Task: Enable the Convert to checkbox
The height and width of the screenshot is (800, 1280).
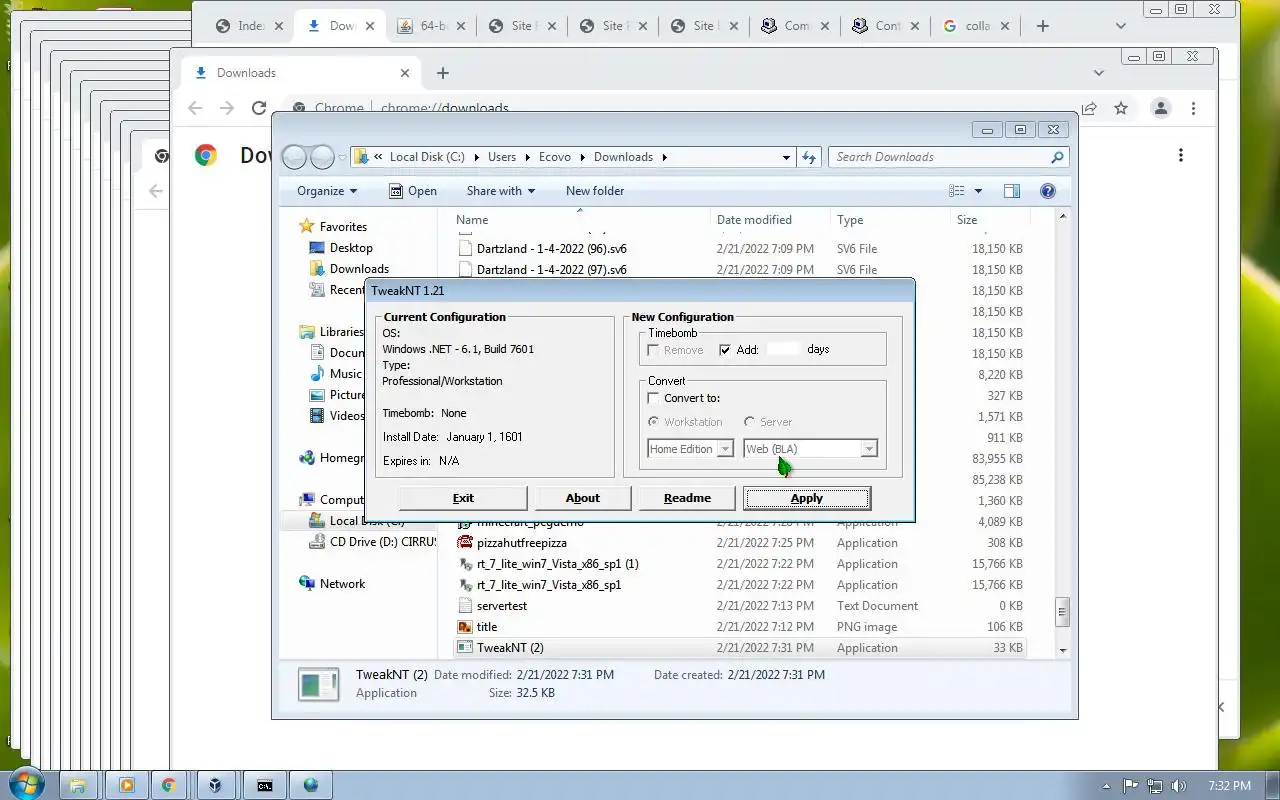Action: 653,398
